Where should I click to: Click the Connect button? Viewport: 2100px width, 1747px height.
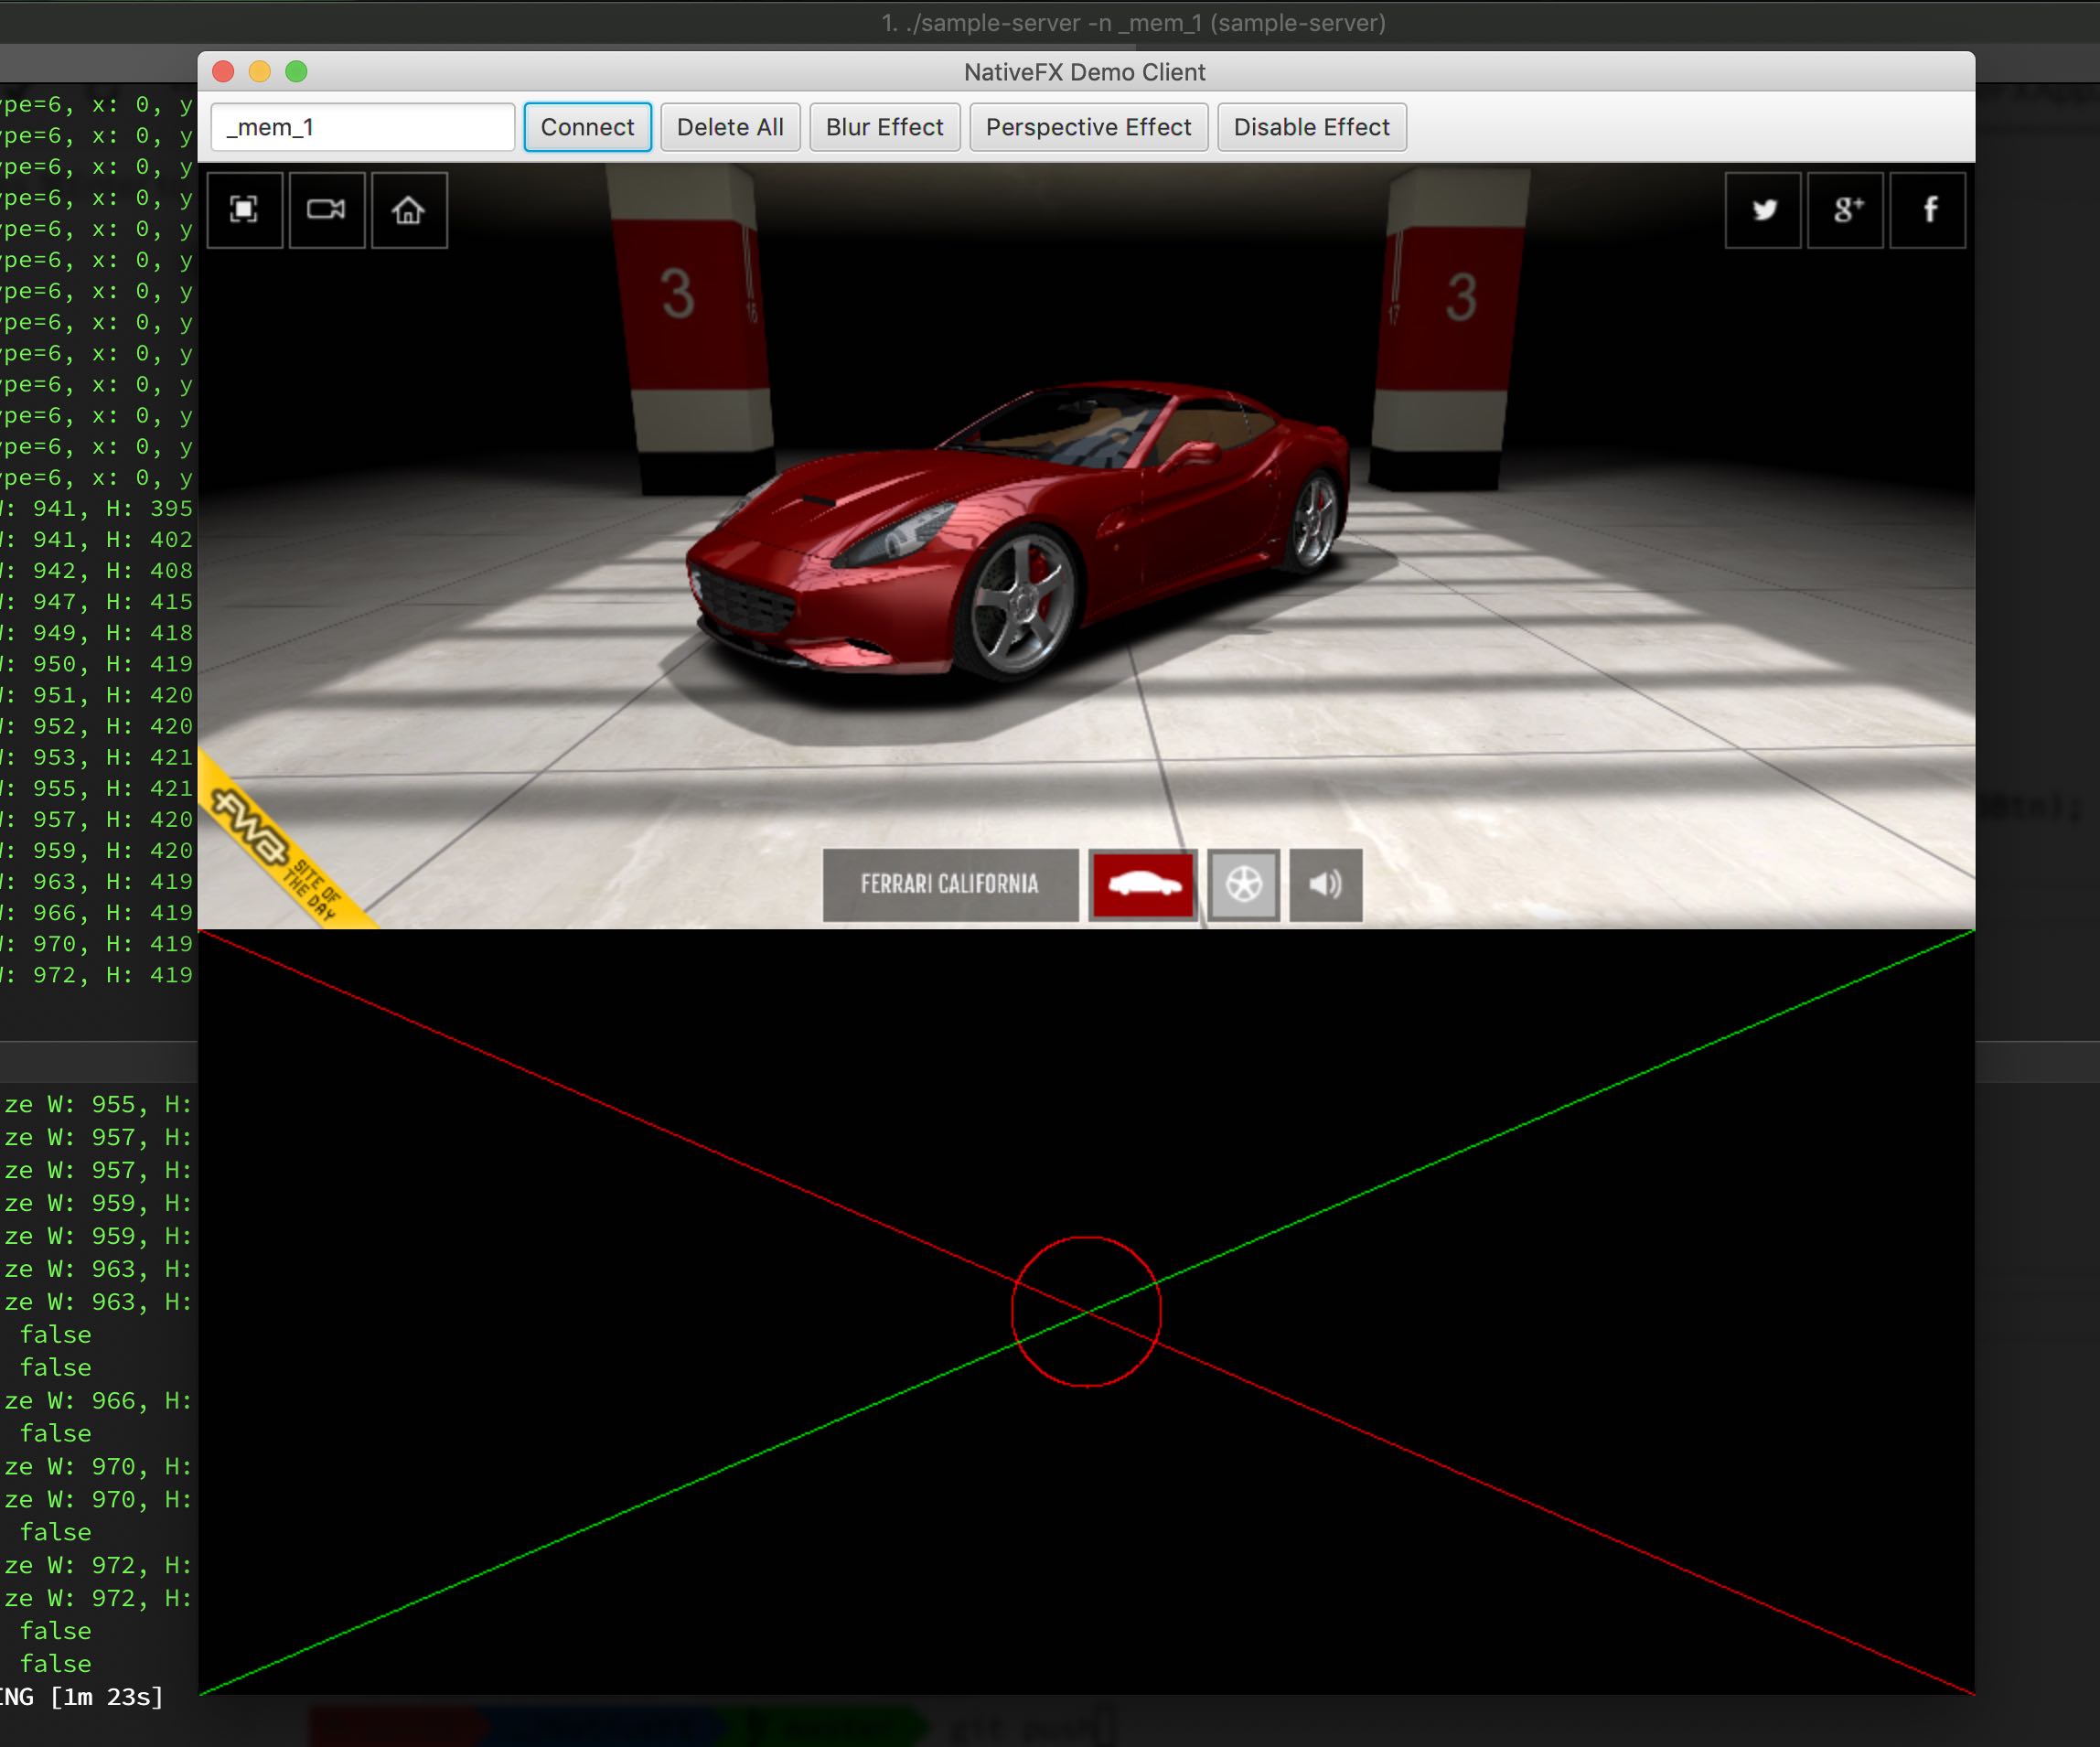[587, 127]
